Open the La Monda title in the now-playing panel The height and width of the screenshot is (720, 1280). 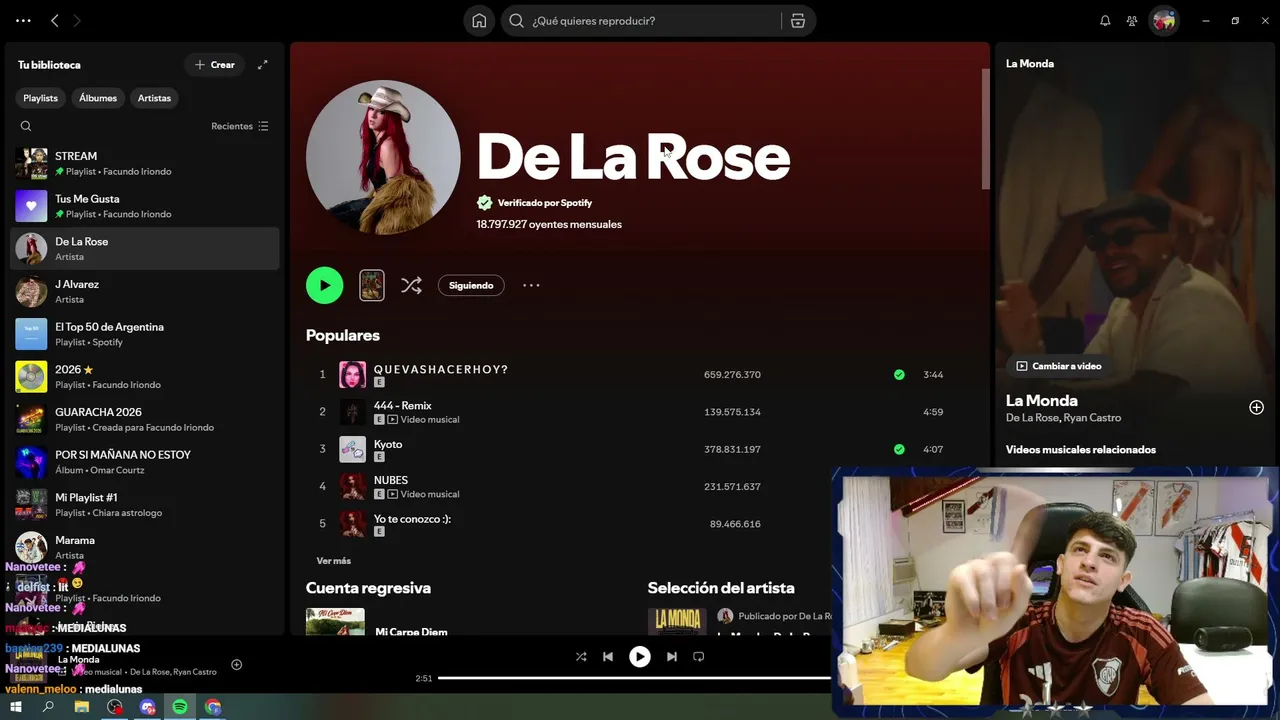point(1042,400)
